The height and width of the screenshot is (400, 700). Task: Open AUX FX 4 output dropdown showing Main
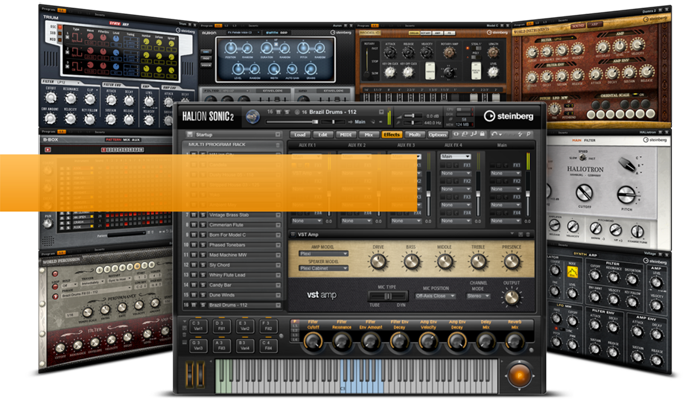pos(455,157)
